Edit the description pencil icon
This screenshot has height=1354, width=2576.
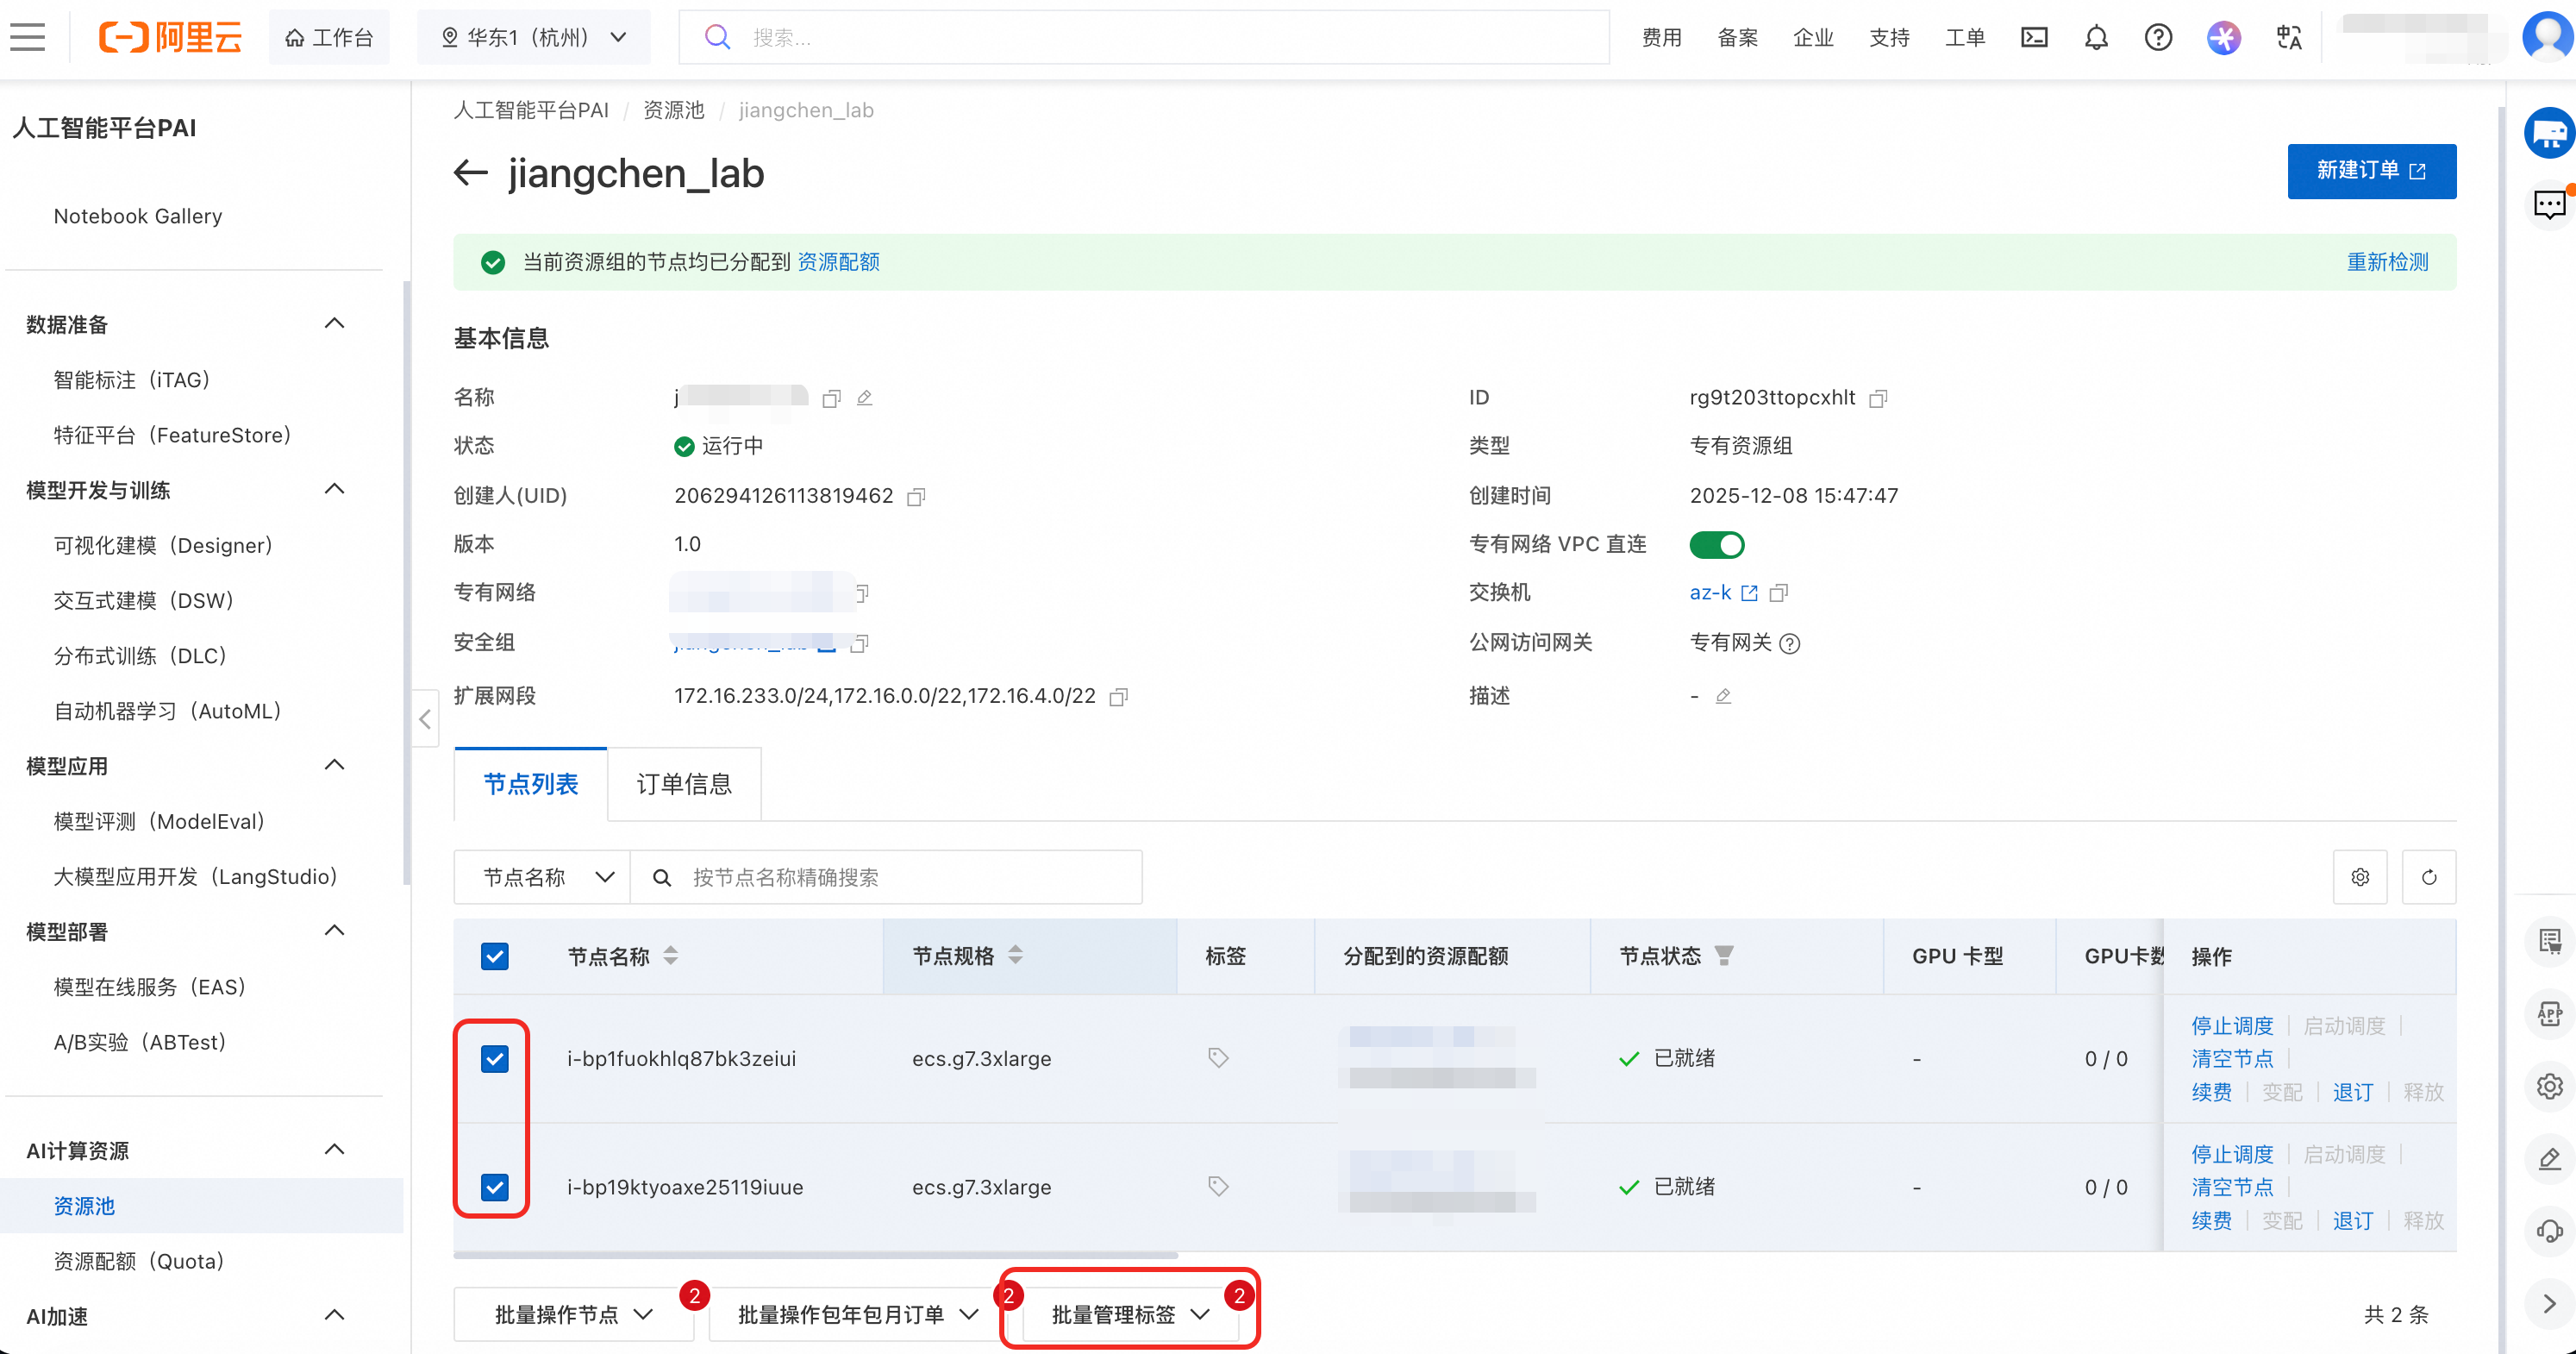[x=1723, y=696]
